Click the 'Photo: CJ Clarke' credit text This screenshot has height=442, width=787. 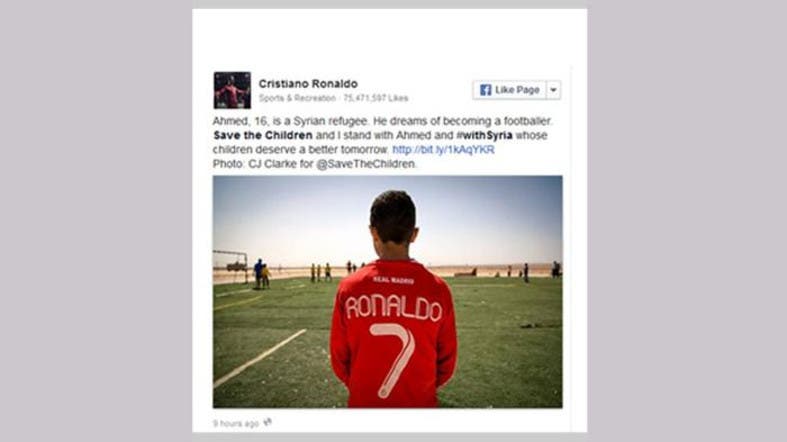click(x=255, y=164)
